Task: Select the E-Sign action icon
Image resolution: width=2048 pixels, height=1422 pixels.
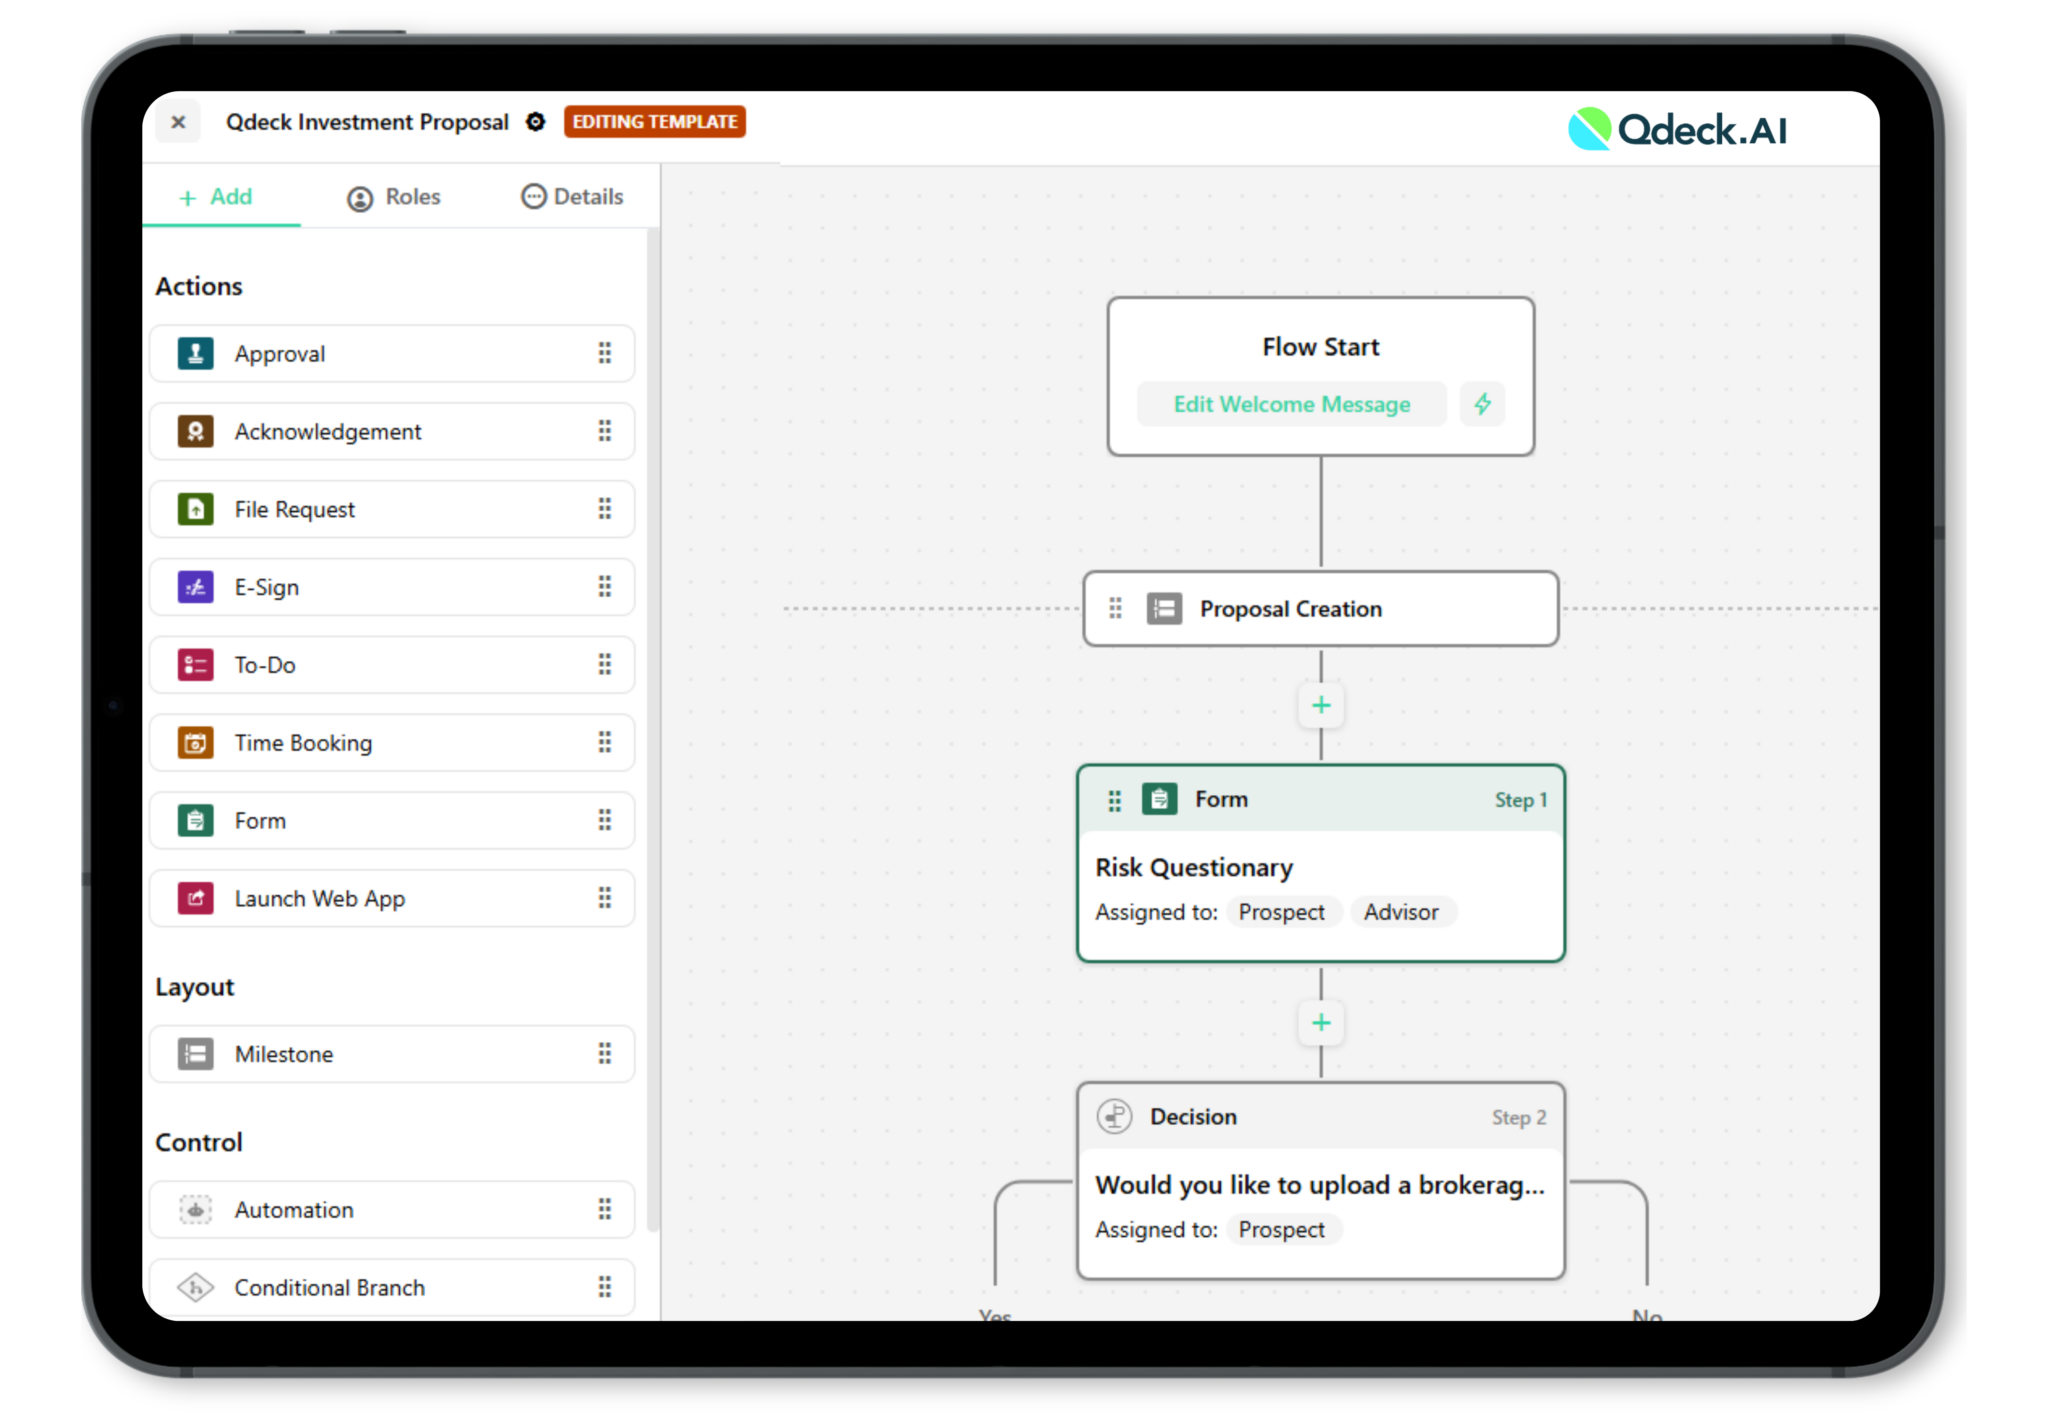Action: pyautogui.click(x=195, y=587)
